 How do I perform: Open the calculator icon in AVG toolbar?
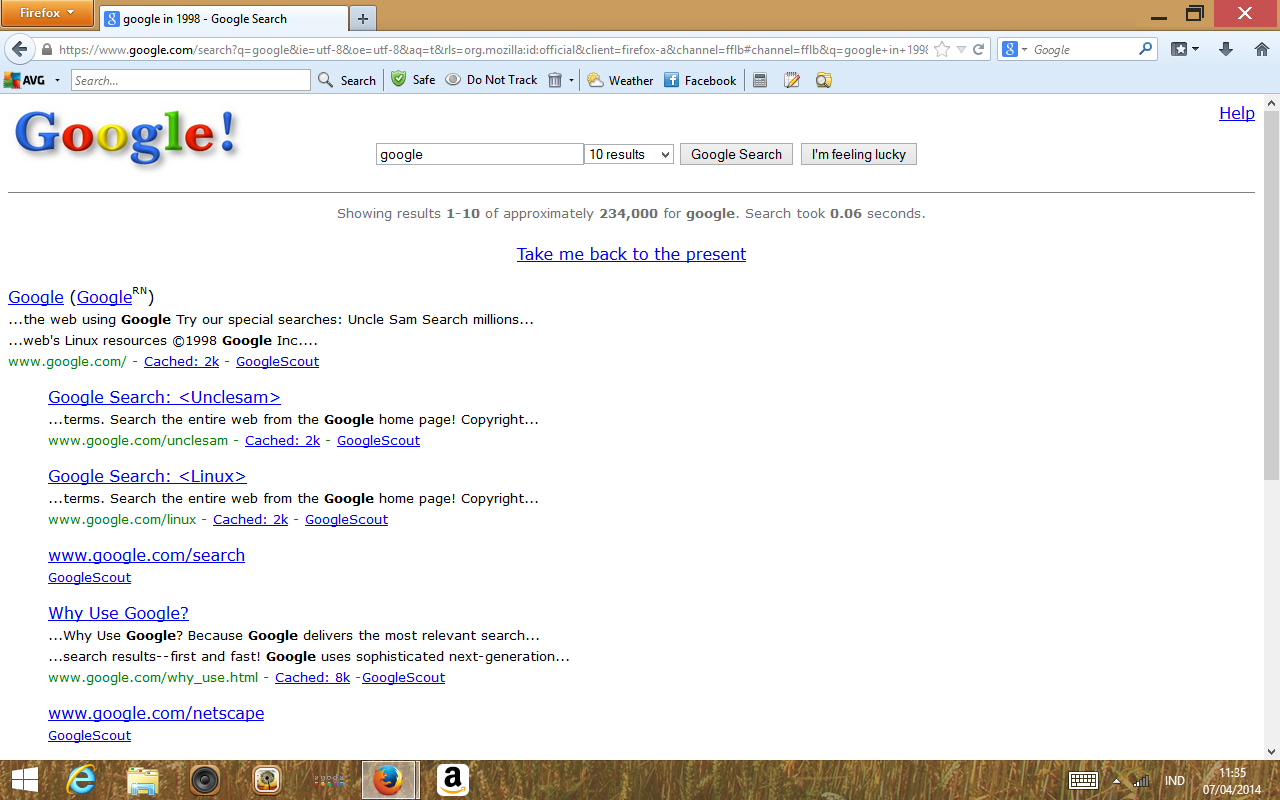760,80
